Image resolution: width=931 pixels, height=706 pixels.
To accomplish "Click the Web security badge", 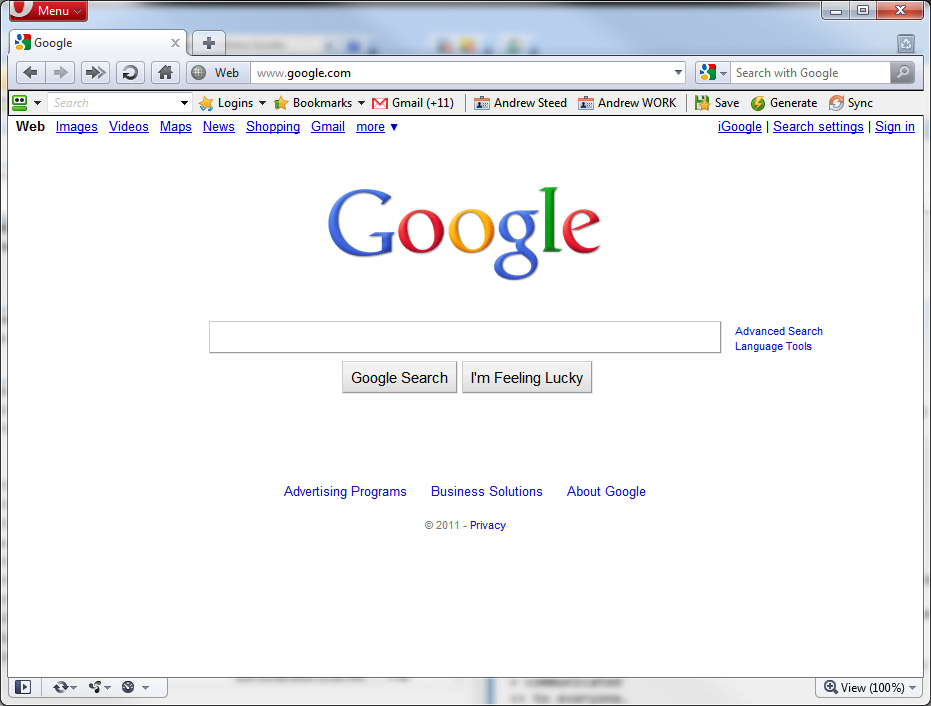I will tap(218, 72).
